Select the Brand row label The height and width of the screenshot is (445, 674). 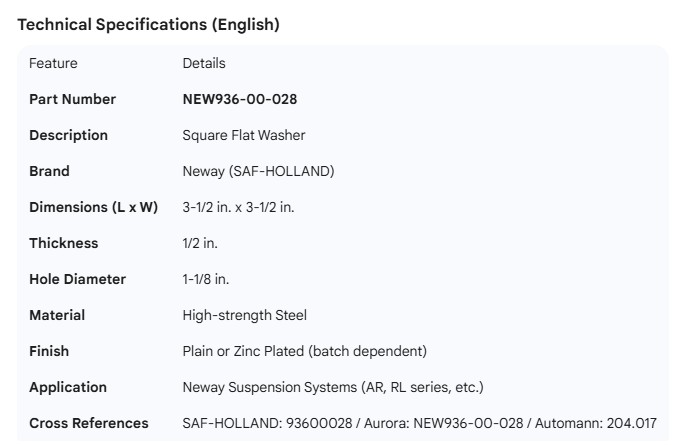(x=49, y=171)
